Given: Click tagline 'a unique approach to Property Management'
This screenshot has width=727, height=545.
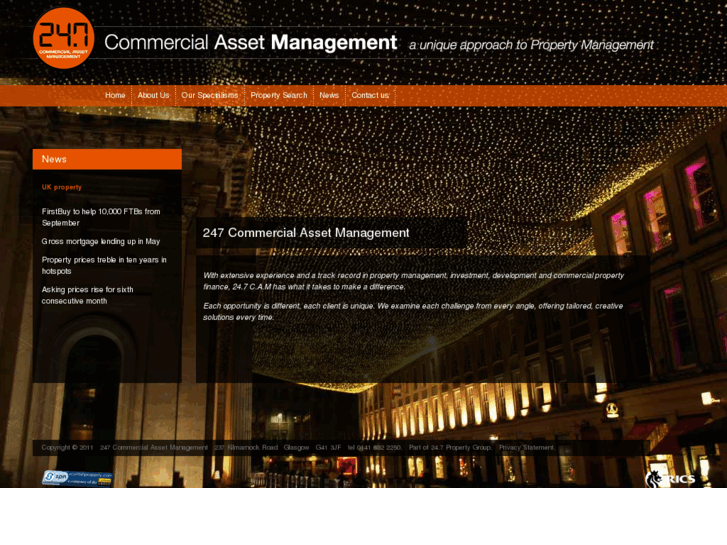Looking at the screenshot, I should (x=531, y=45).
